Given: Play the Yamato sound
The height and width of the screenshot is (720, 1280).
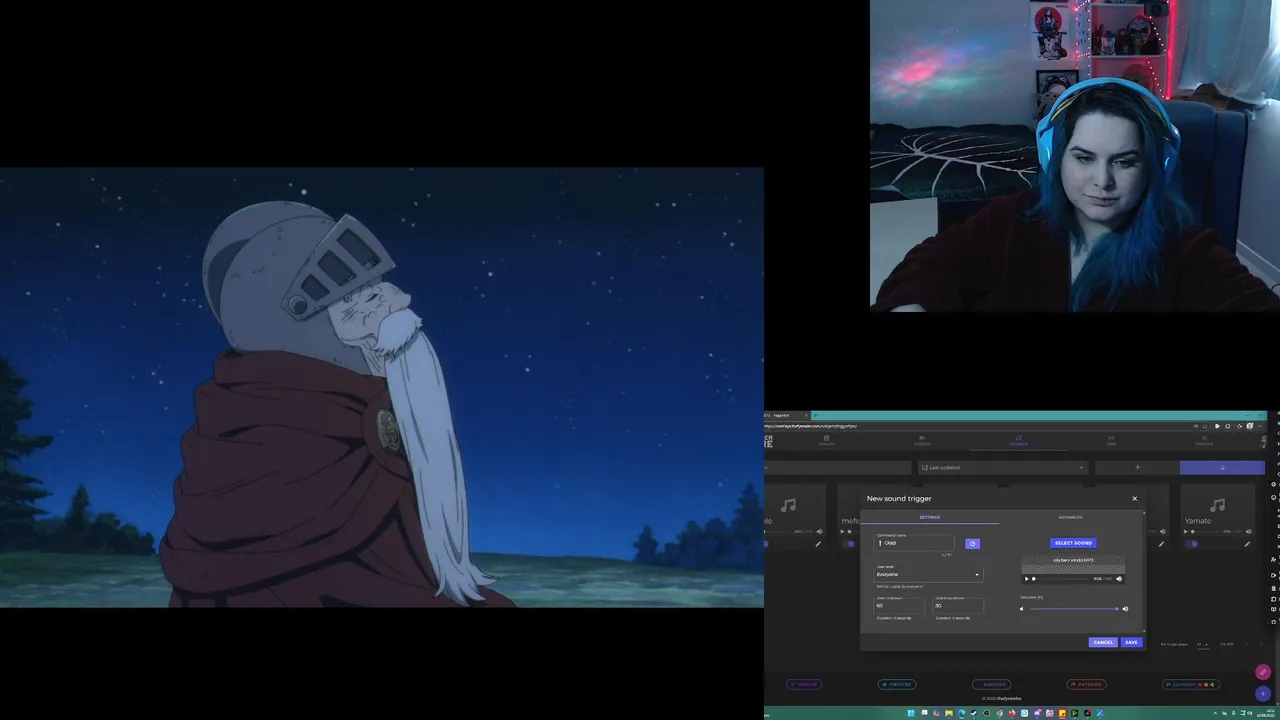Looking at the screenshot, I should [1186, 532].
